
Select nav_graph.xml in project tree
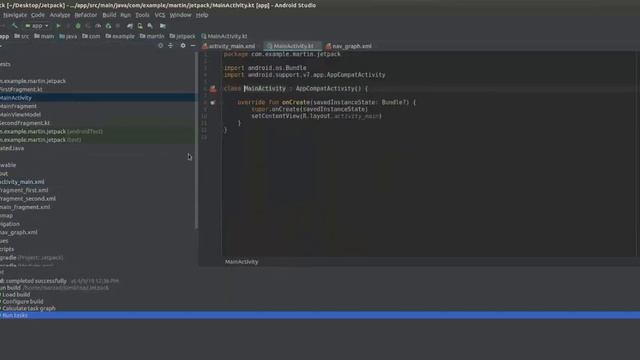pos(19,232)
